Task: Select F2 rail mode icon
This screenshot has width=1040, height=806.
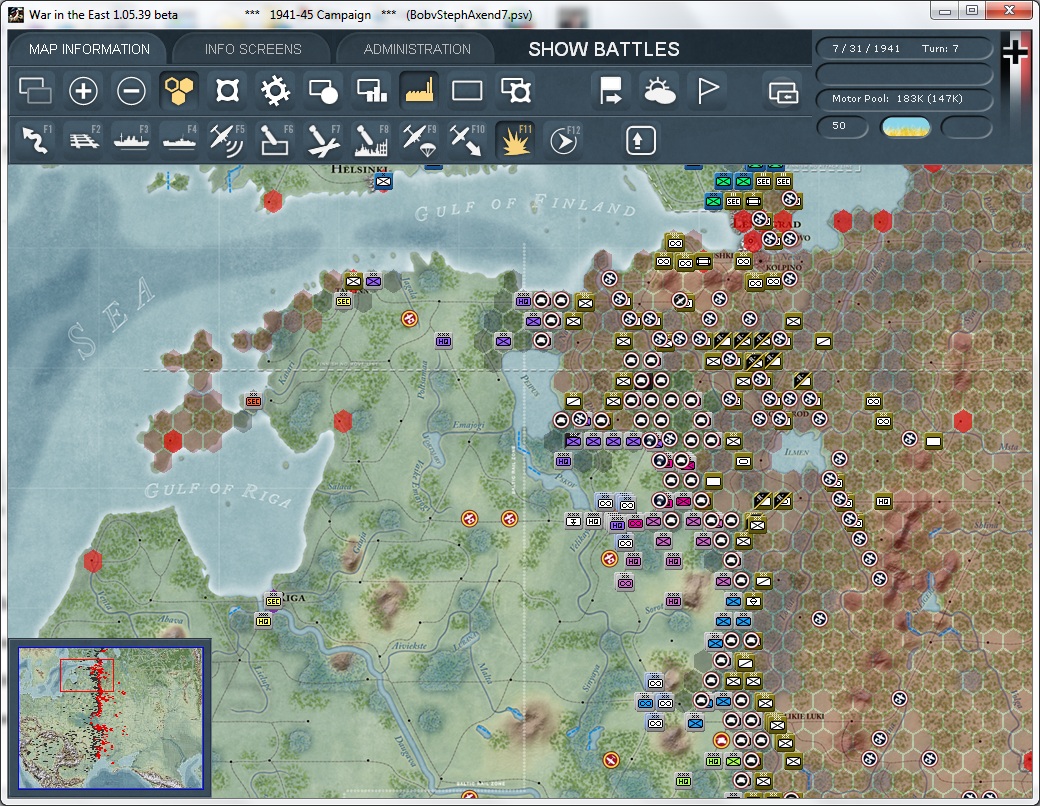Action: (84, 139)
